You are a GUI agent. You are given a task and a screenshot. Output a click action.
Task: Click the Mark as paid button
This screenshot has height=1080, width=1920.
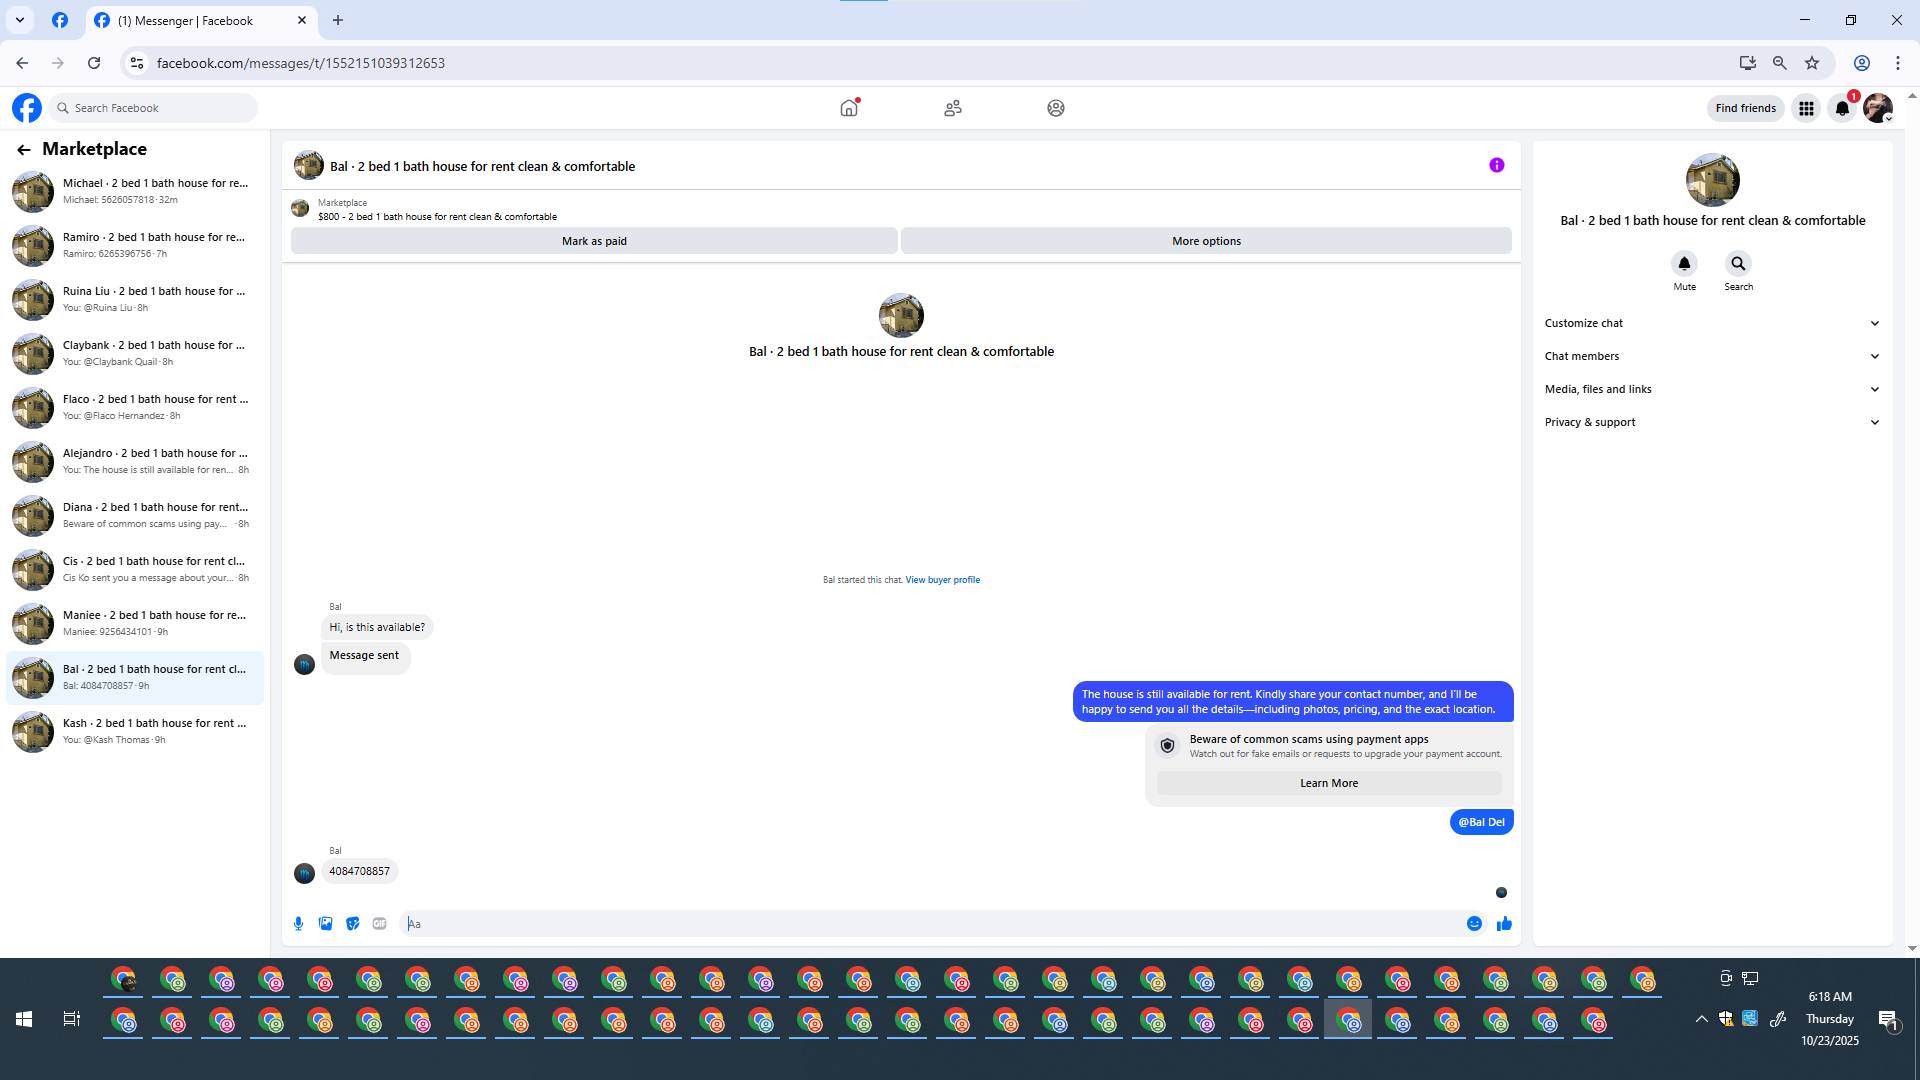[x=594, y=241]
